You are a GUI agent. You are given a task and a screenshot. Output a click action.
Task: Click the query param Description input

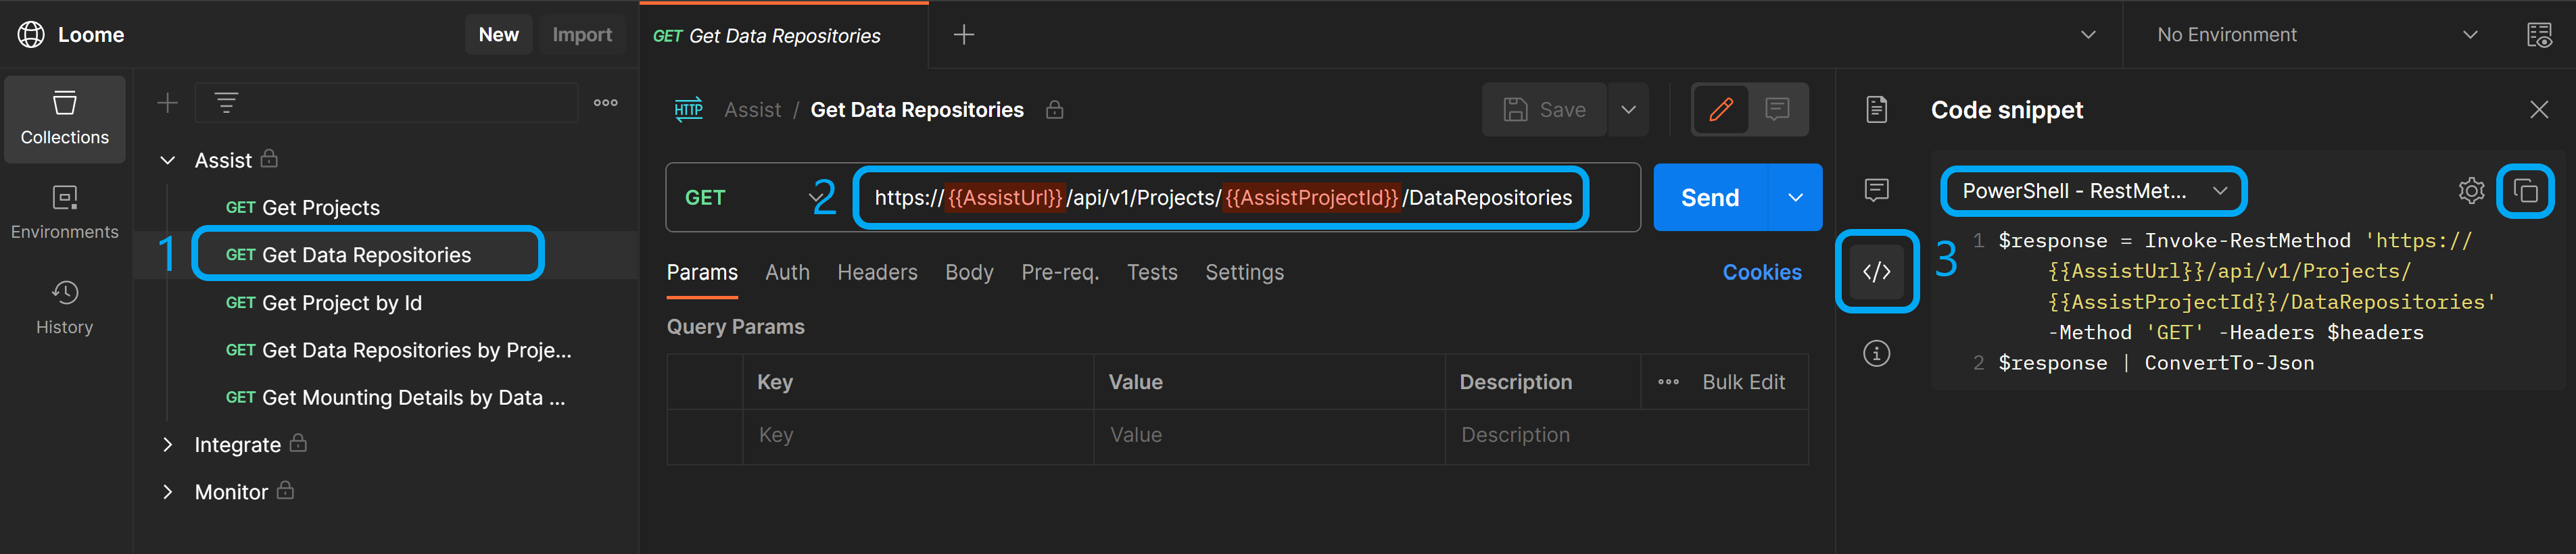[1626, 435]
